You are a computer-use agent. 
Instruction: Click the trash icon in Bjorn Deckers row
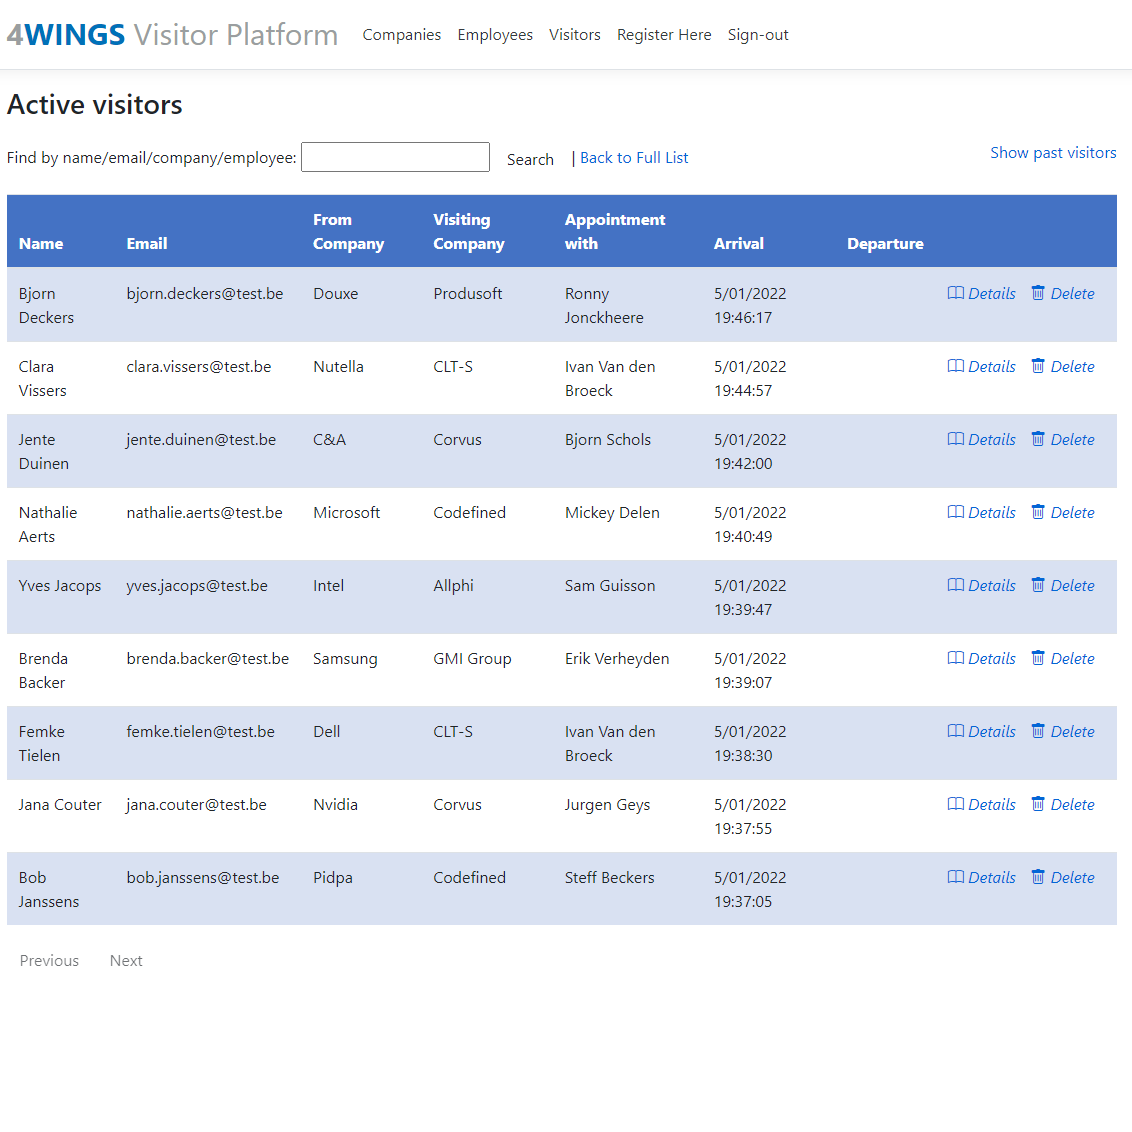pos(1037,292)
